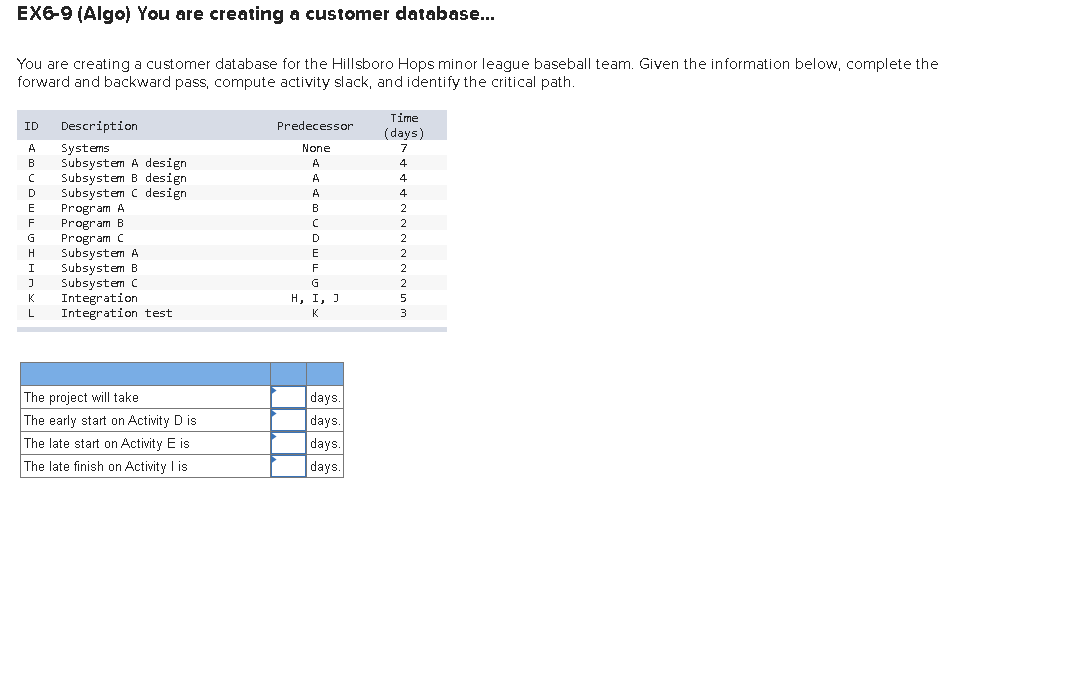
Task: Click the blue flag marker beside the project duration field
Action: pos(274,392)
